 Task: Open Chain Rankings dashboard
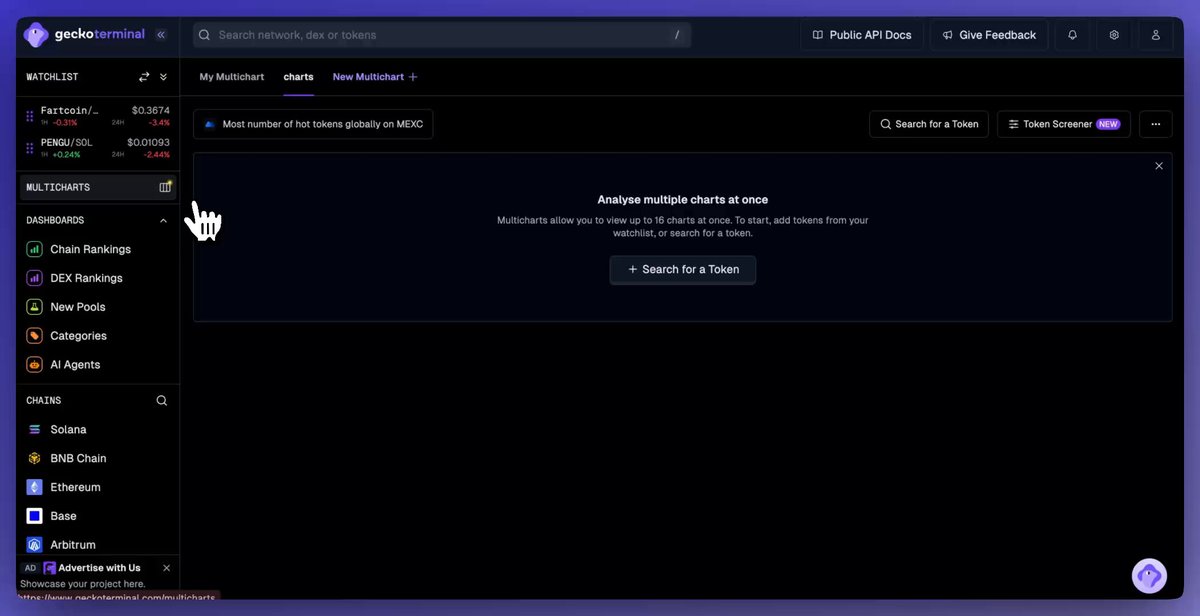pyautogui.click(x=89, y=248)
